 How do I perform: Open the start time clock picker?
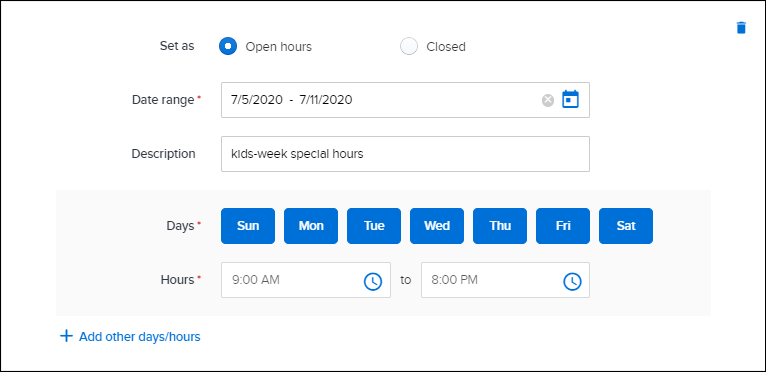point(373,281)
